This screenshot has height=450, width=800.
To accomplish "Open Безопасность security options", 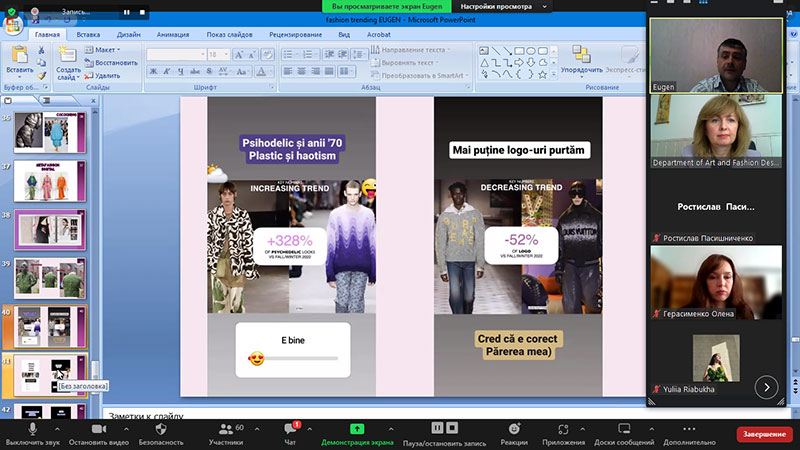I will tap(161, 434).
